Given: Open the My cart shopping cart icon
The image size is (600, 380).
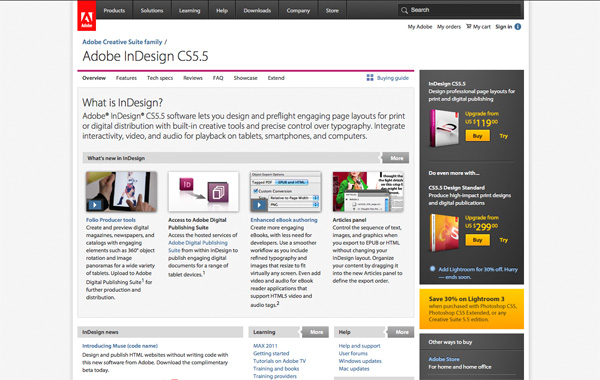Looking at the screenshot, I should point(468,26).
